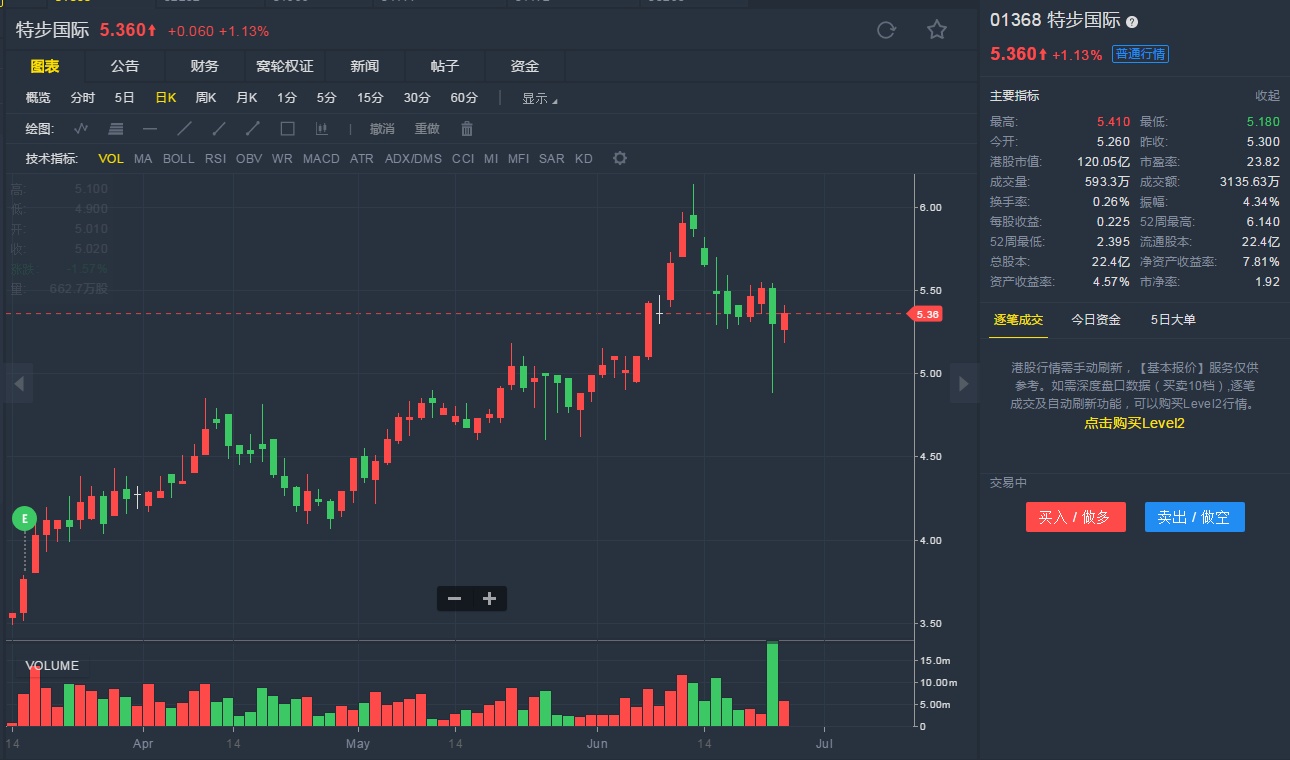1290x760 pixels.
Task: Collapse the 主要指标 panel via 收起
Action: tap(1267, 96)
